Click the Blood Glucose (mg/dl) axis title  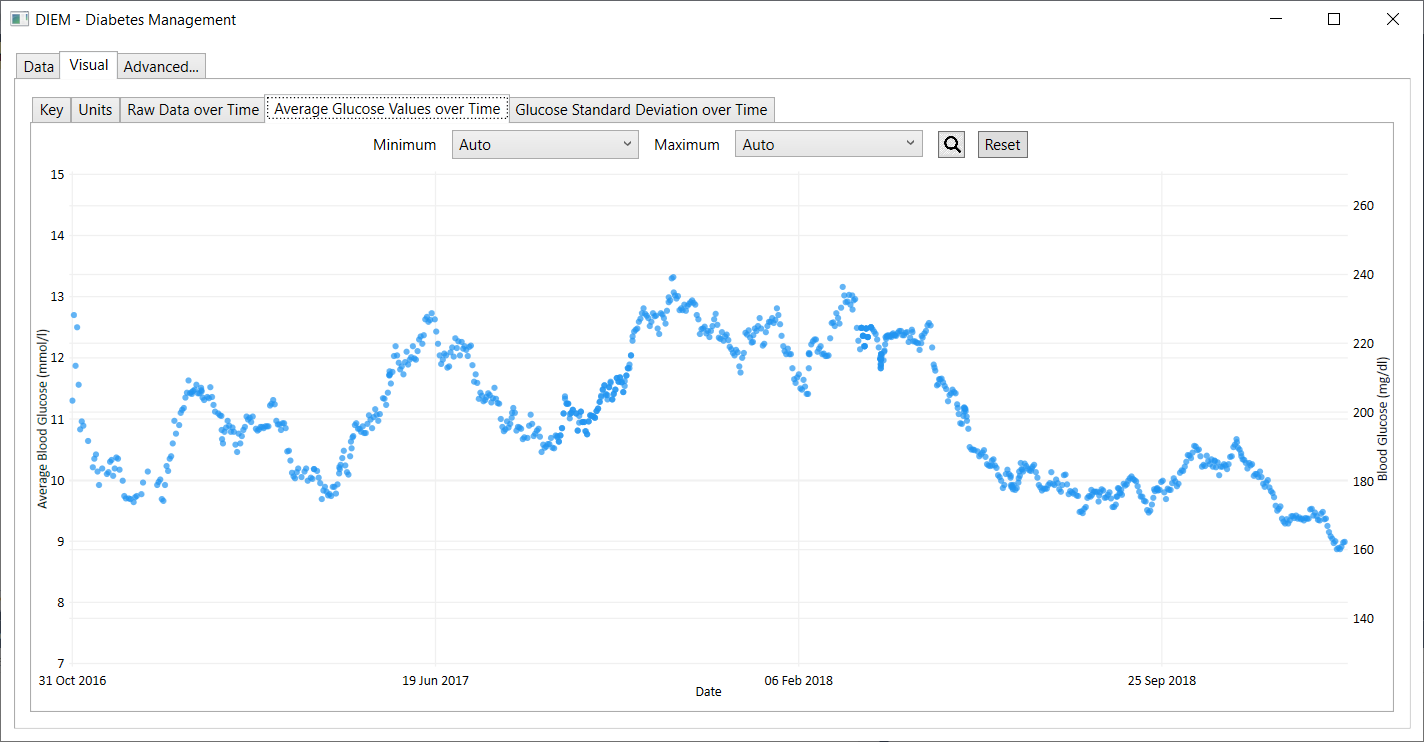[1383, 419]
